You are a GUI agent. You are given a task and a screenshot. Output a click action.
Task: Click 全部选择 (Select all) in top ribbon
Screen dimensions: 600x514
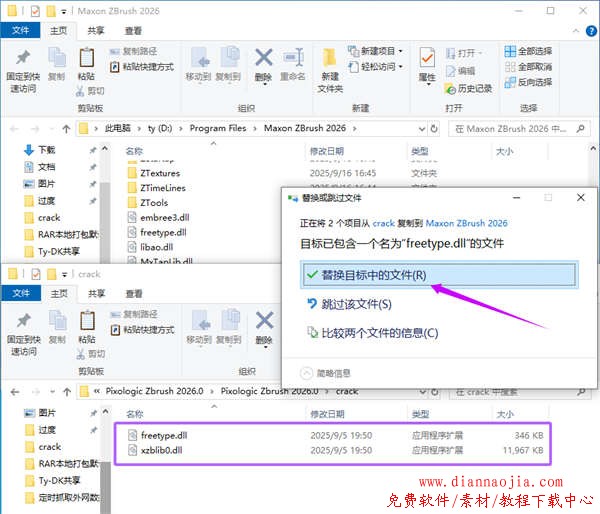click(528, 51)
